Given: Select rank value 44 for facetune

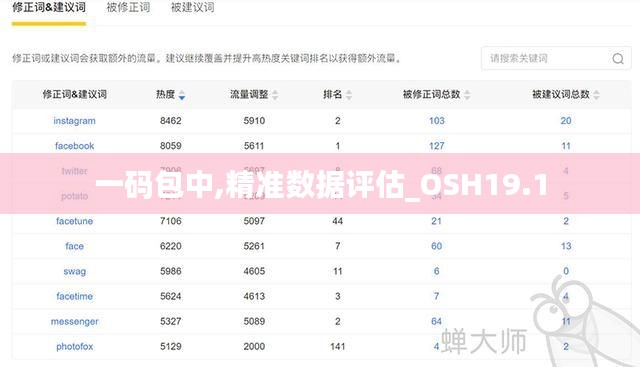Looking at the screenshot, I should (338, 221).
